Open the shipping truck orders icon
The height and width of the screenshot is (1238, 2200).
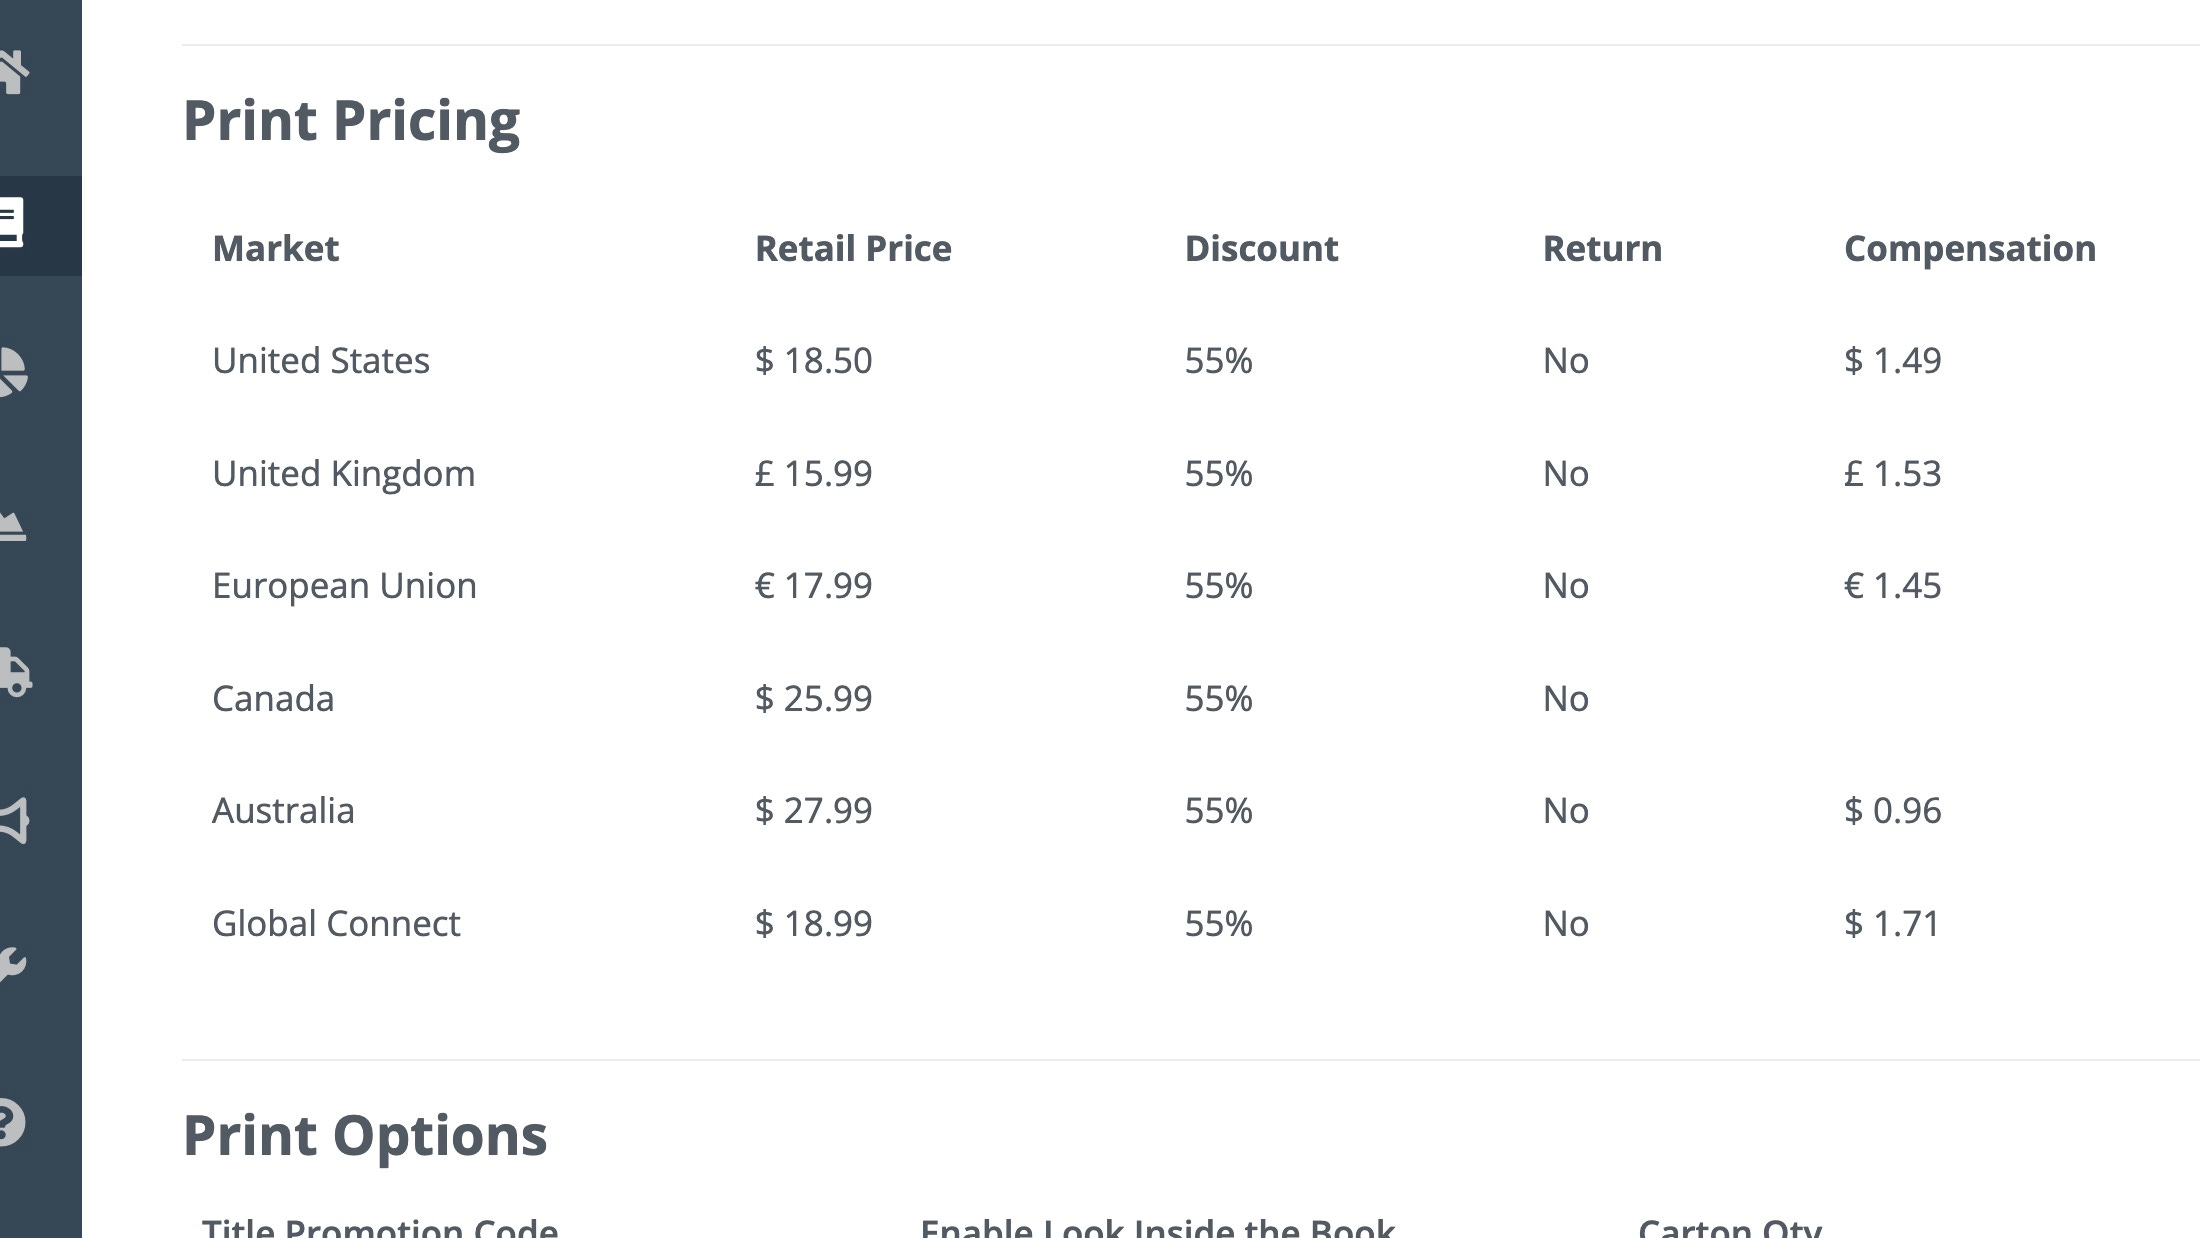click(15, 672)
